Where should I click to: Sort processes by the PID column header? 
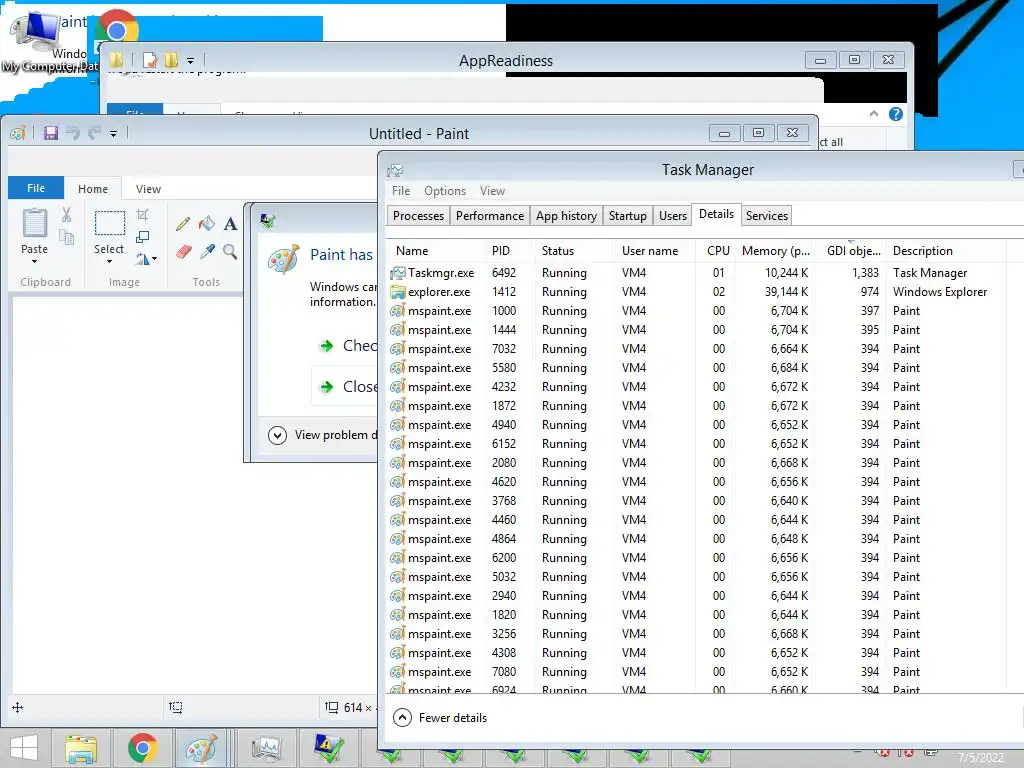[509, 251]
